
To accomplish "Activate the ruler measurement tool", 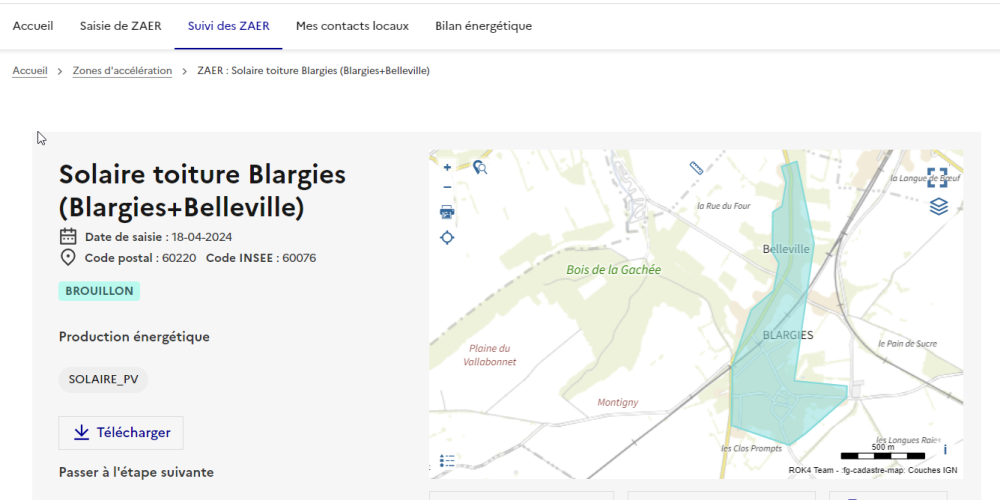I will (x=697, y=168).
